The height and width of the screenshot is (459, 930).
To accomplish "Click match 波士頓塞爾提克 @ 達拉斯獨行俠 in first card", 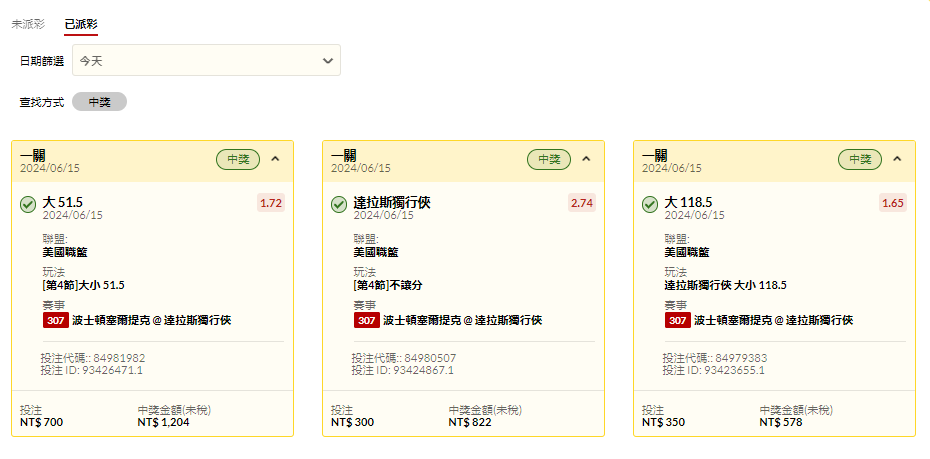I will (152, 320).
